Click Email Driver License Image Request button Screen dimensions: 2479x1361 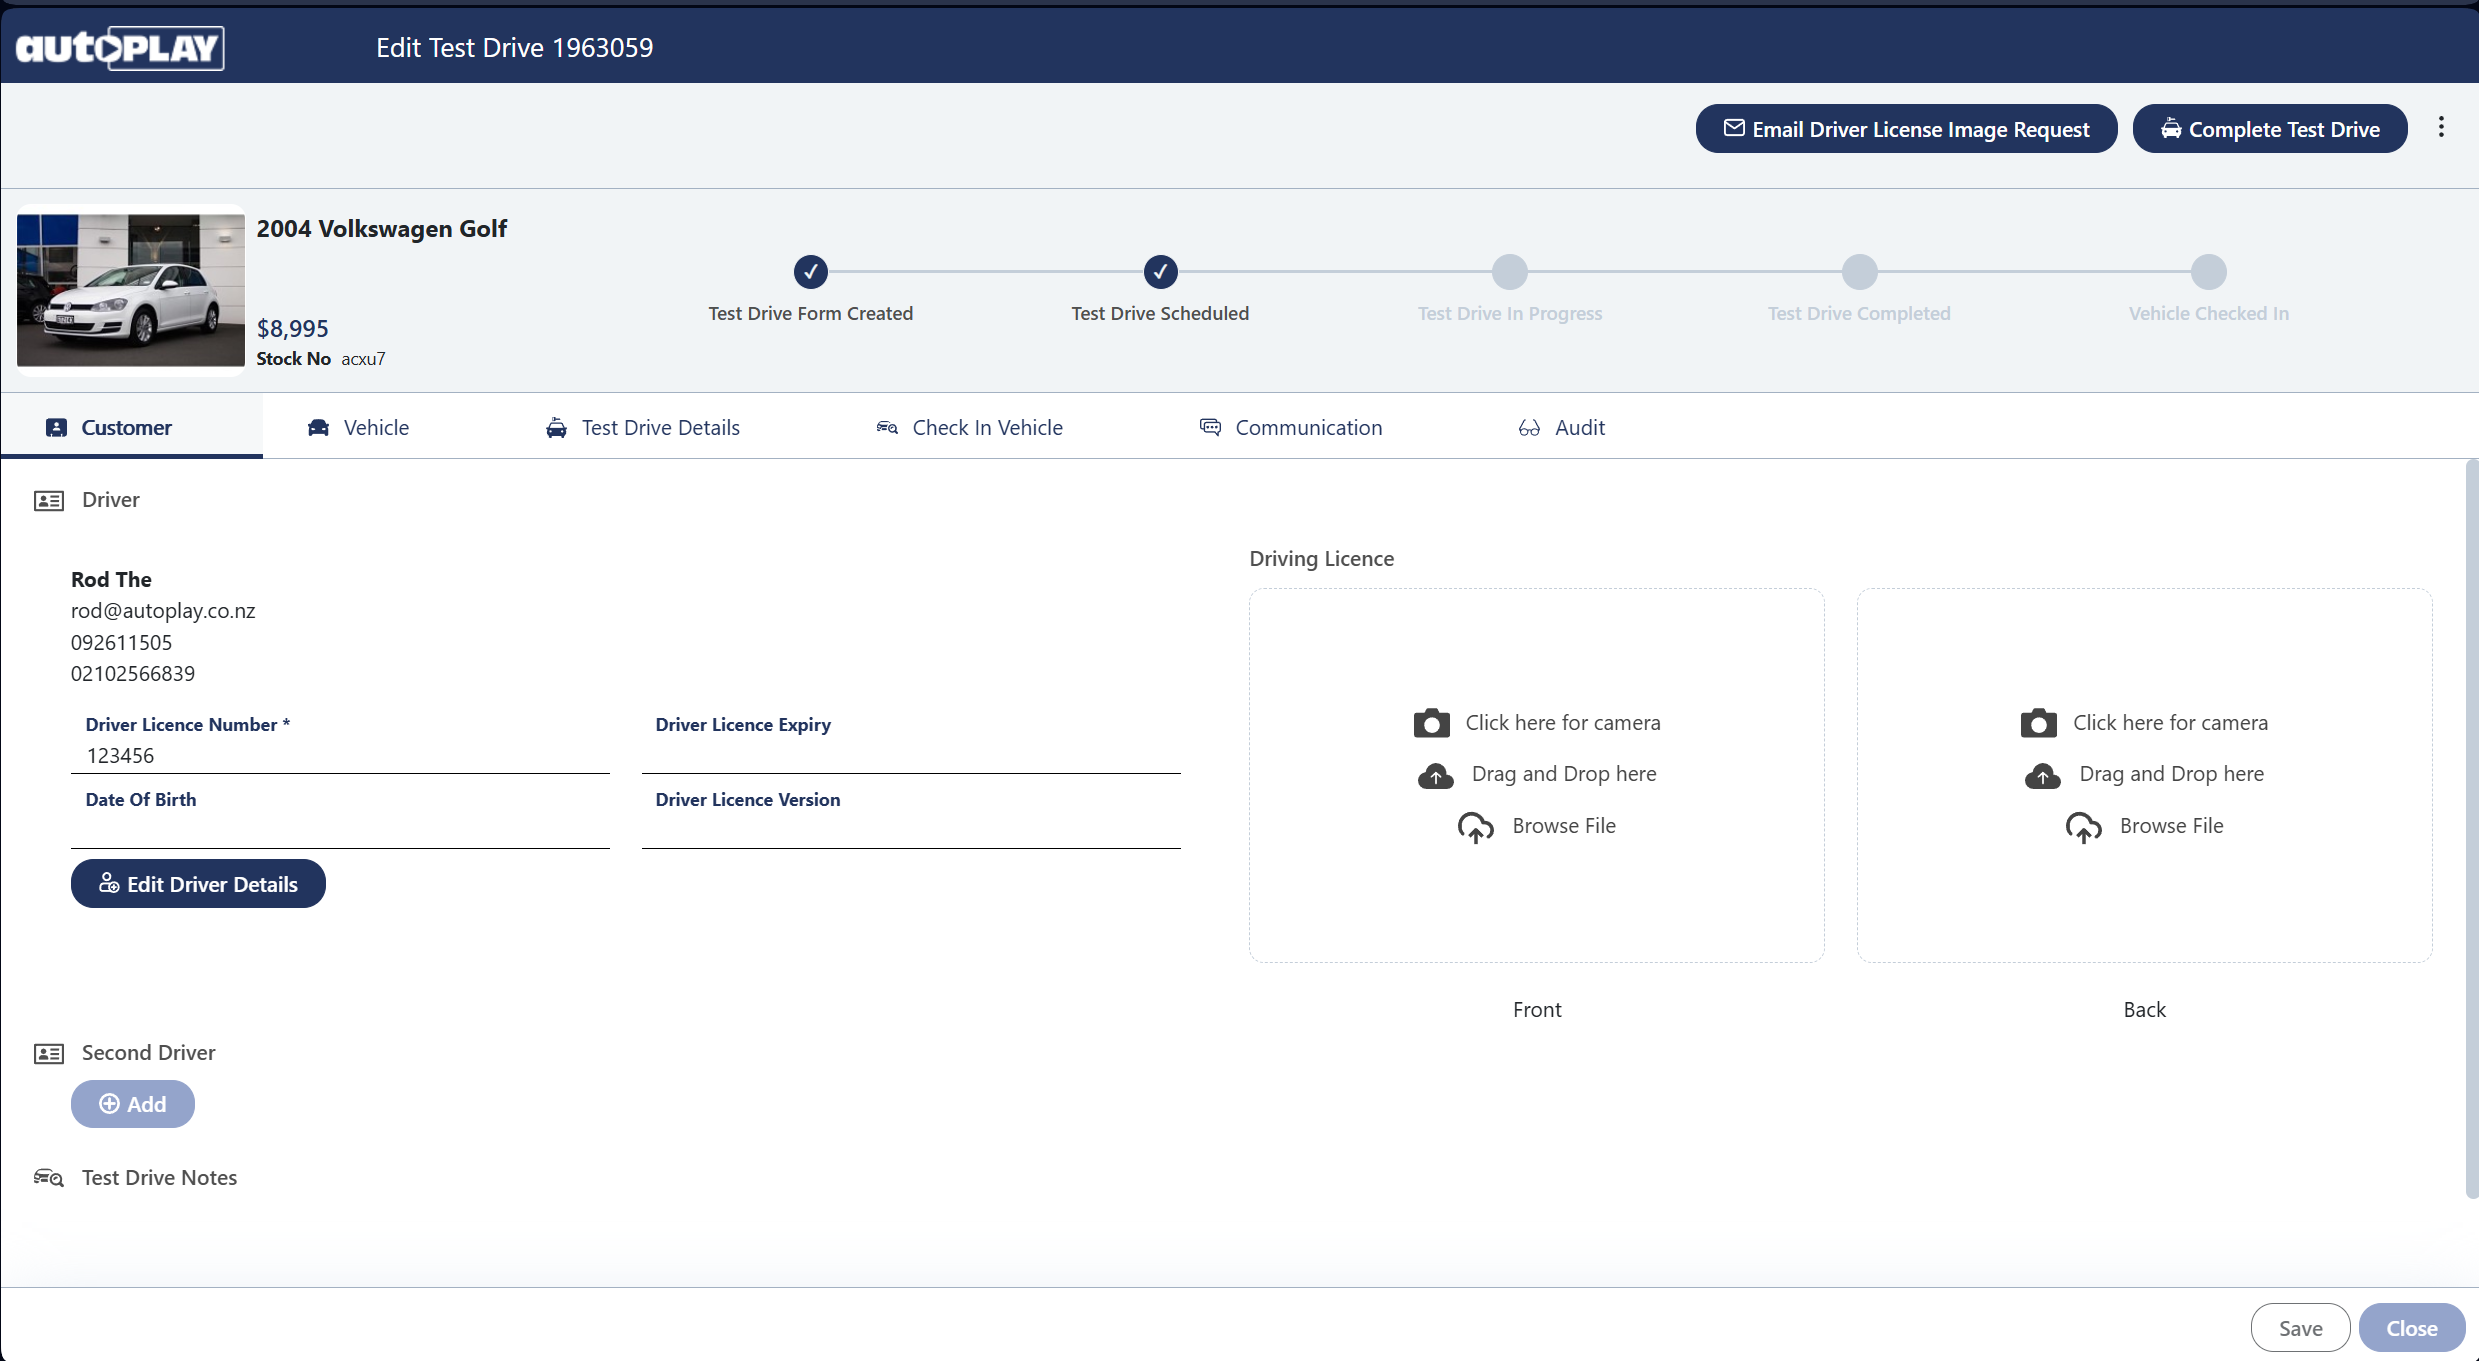1906,129
